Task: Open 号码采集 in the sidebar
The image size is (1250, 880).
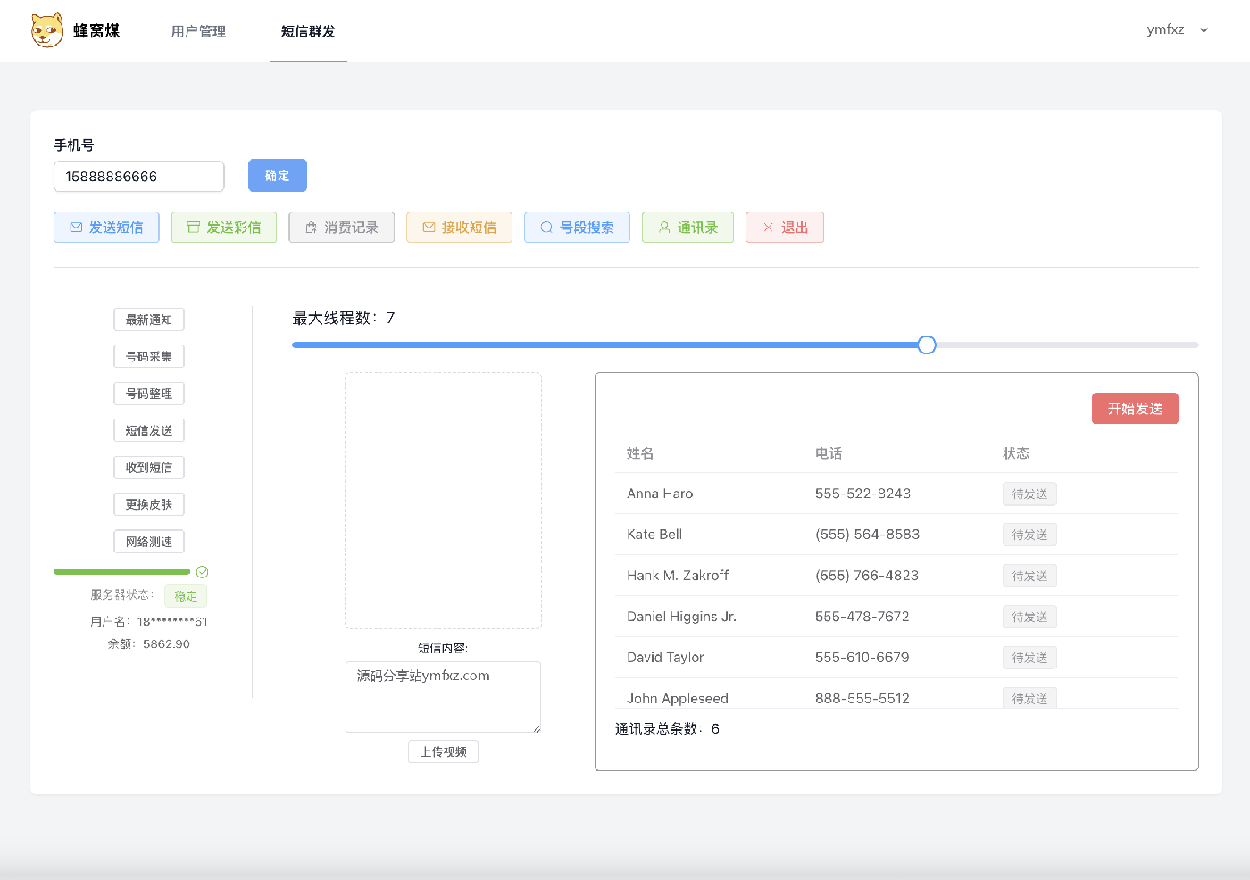Action: (x=149, y=357)
